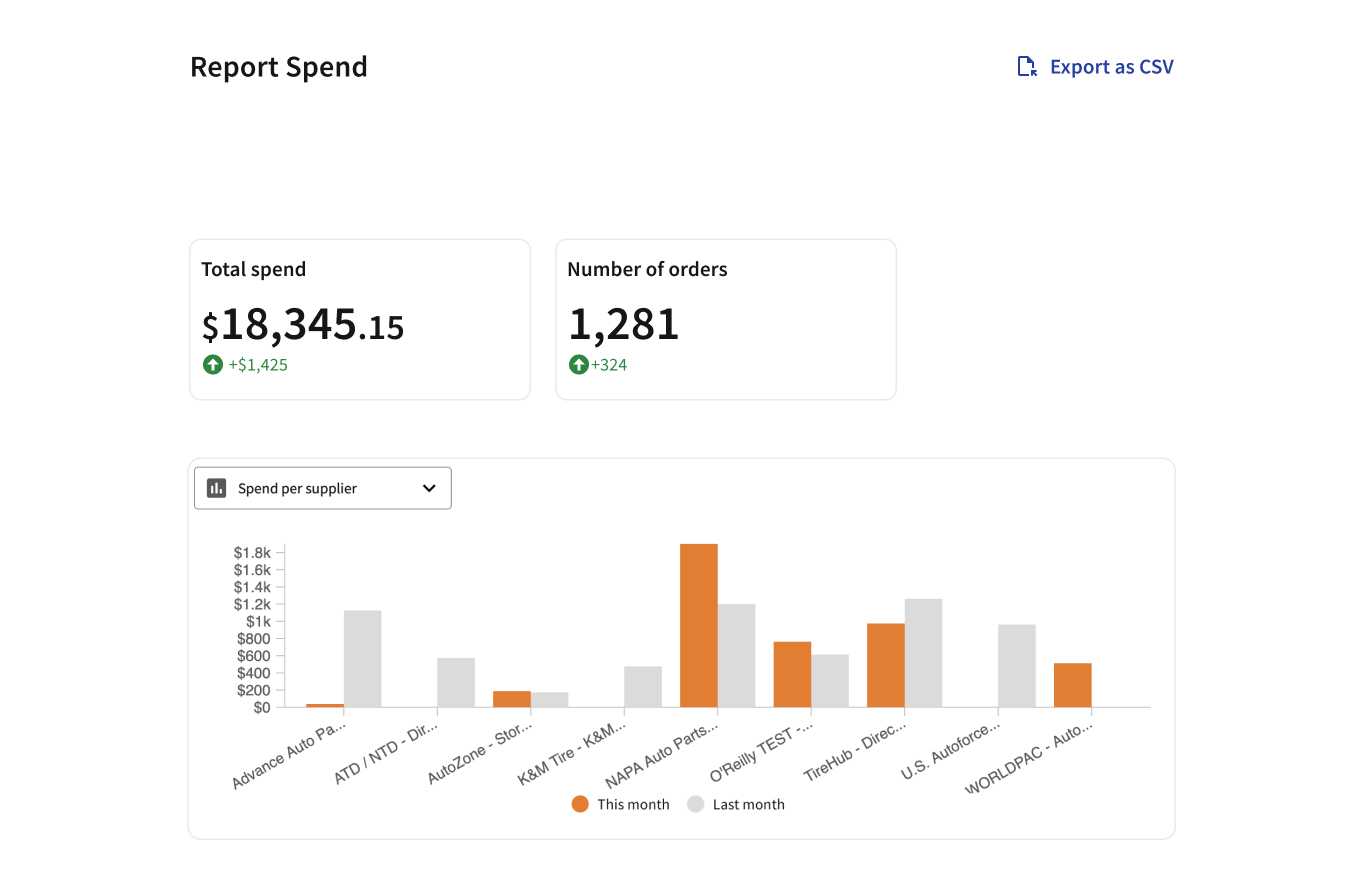Screen dimensions: 1364x875
Task: Click the gray U.S. Autoforce bar
Action: 1017,666
